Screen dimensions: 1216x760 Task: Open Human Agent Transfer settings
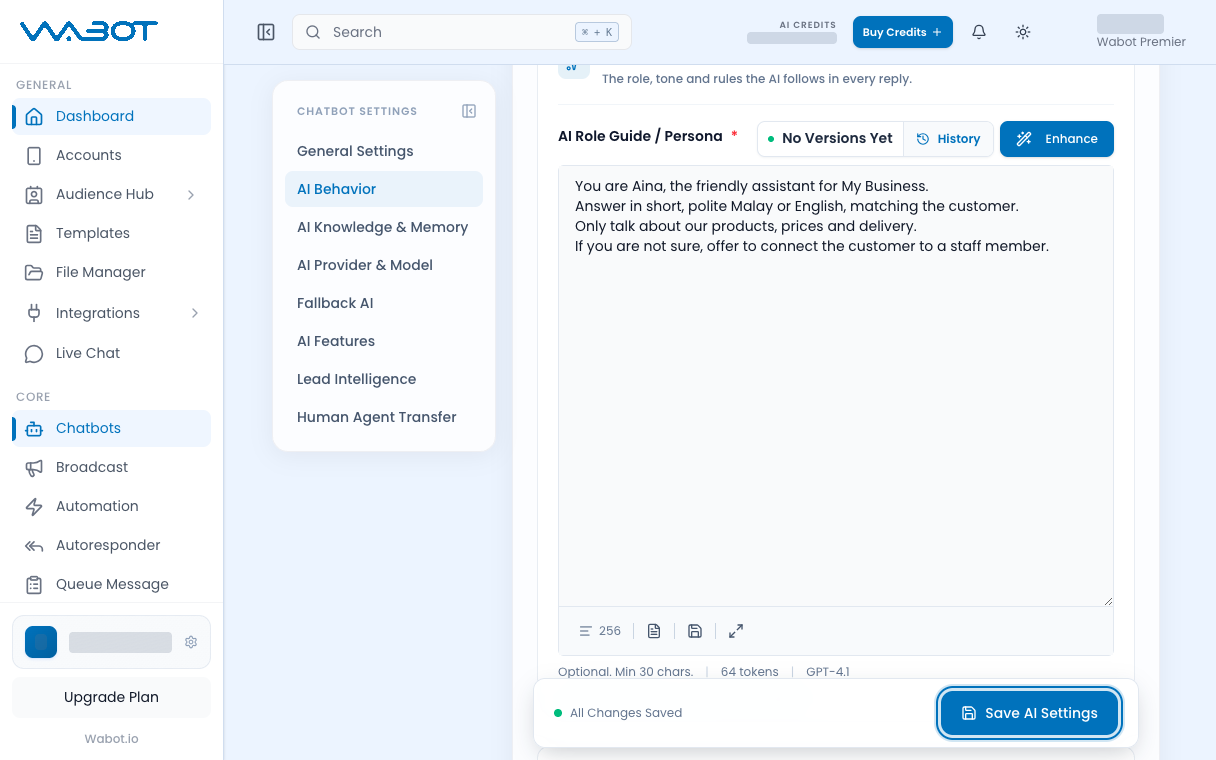pyautogui.click(x=384, y=417)
